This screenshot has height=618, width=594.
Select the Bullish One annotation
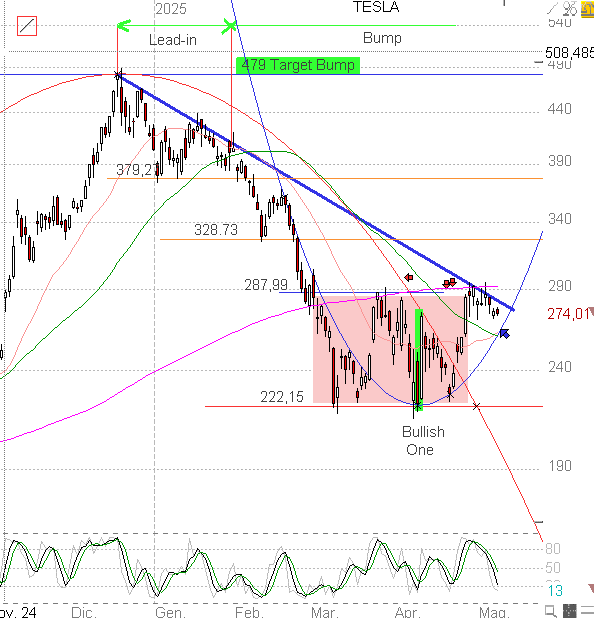423,441
